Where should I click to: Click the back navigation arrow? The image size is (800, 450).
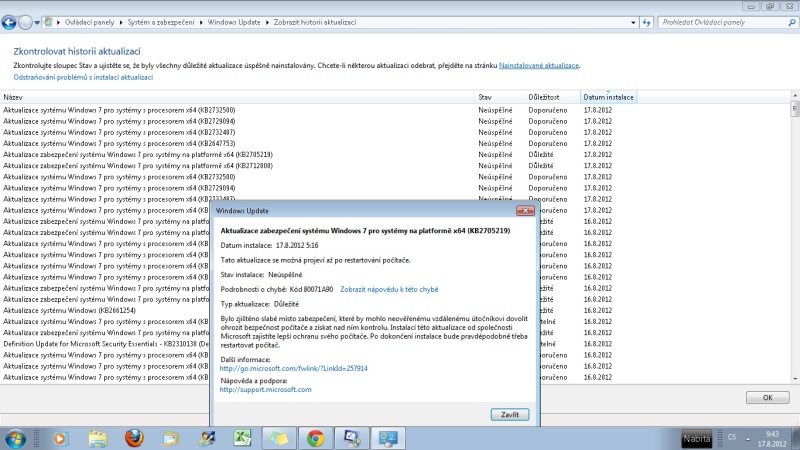click(12, 21)
